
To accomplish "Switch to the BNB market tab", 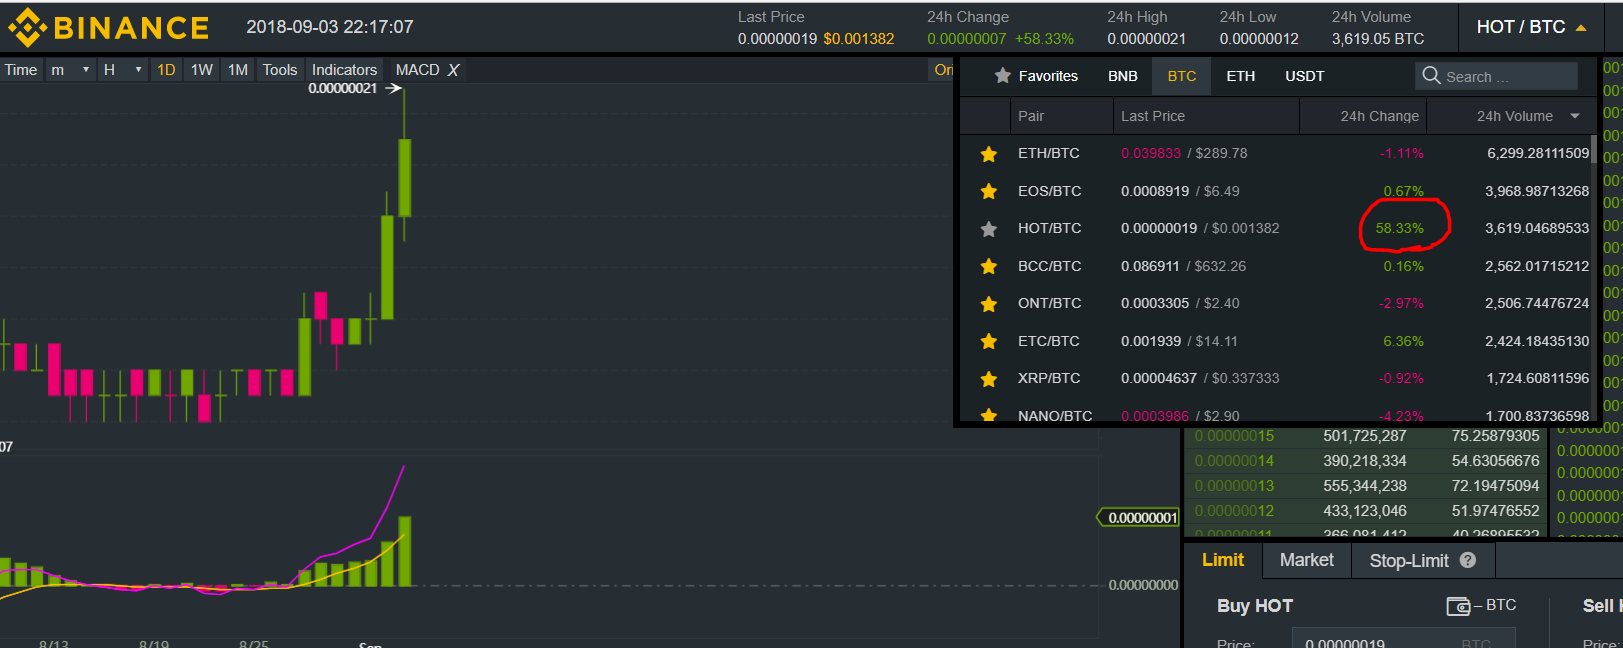I will pyautogui.click(x=1122, y=76).
